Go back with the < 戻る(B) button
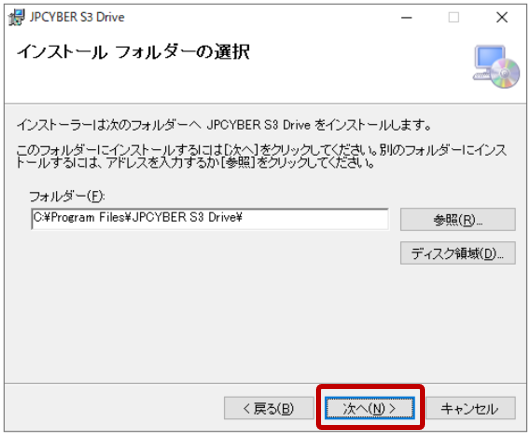The height and width of the screenshot is (436, 531). [x=269, y=408]
